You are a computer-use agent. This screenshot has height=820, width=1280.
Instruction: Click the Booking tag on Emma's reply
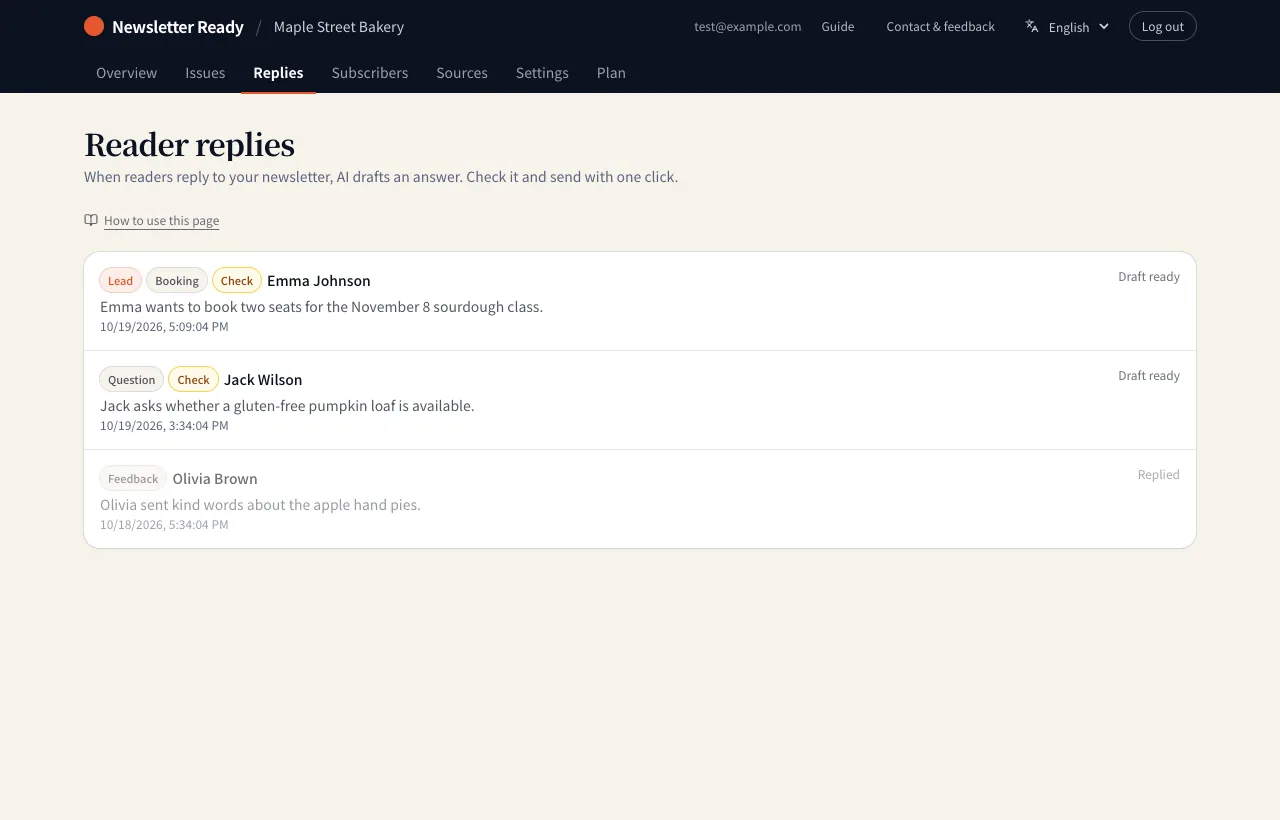click(177, 281)
